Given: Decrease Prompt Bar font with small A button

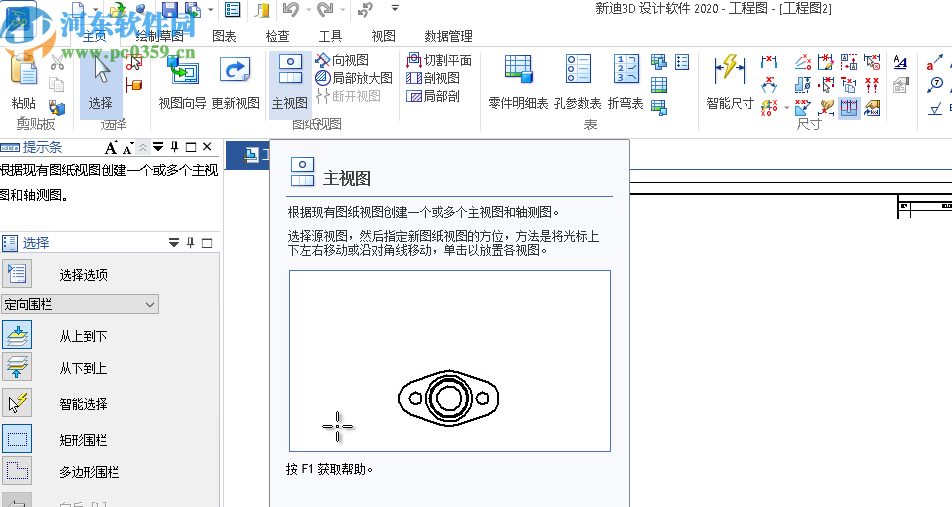Looking at the screenshot, I should tap(127, 148).
